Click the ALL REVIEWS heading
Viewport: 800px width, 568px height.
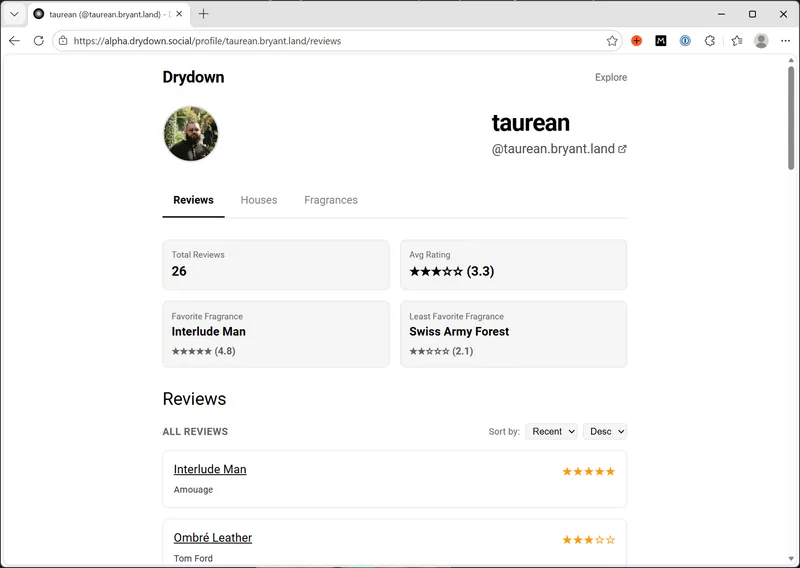tap(195, 432)
